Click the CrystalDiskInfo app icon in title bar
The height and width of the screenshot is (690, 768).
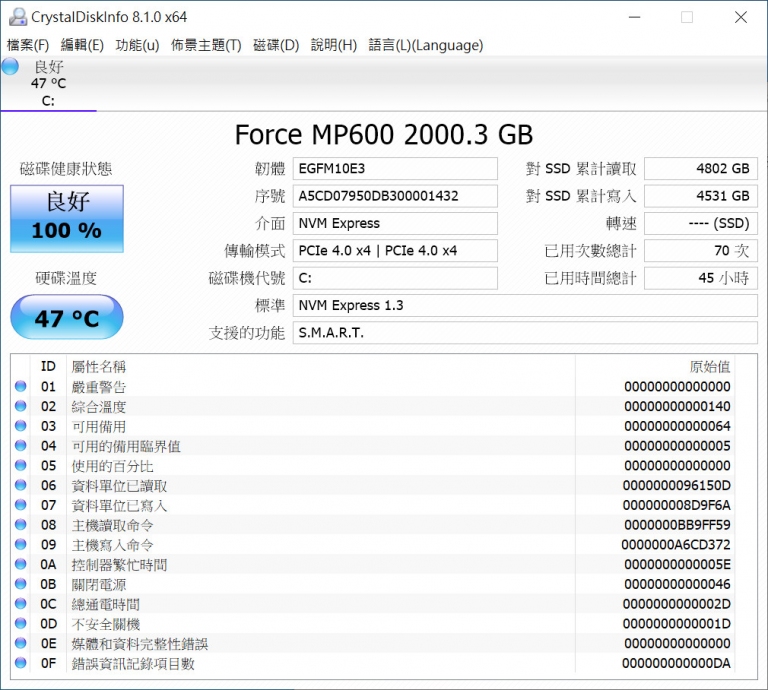pyautogui.click(x=18, y=17)
